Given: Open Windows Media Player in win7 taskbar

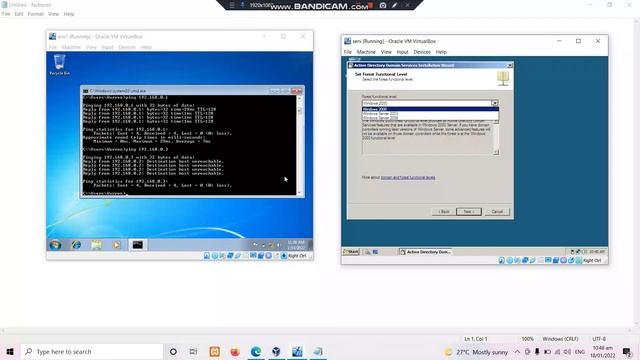Looking at the screenshot, I should [116, 245].
